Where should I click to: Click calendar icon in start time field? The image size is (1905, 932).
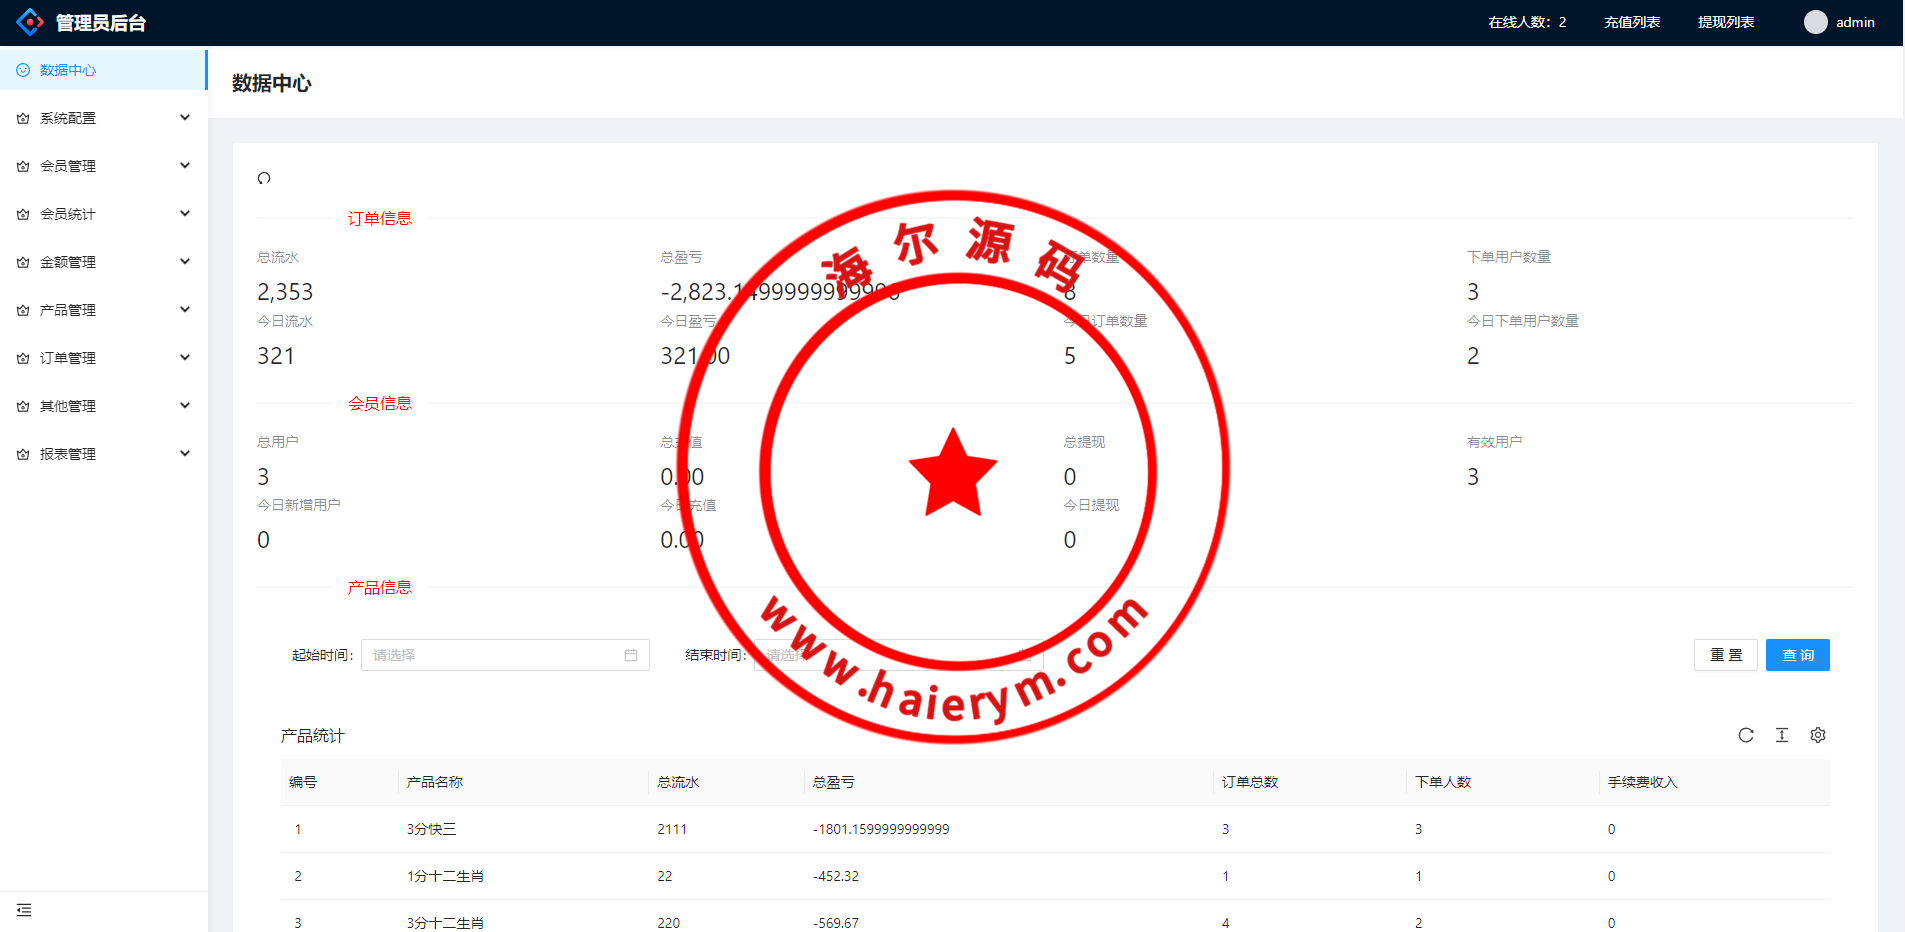631,655
